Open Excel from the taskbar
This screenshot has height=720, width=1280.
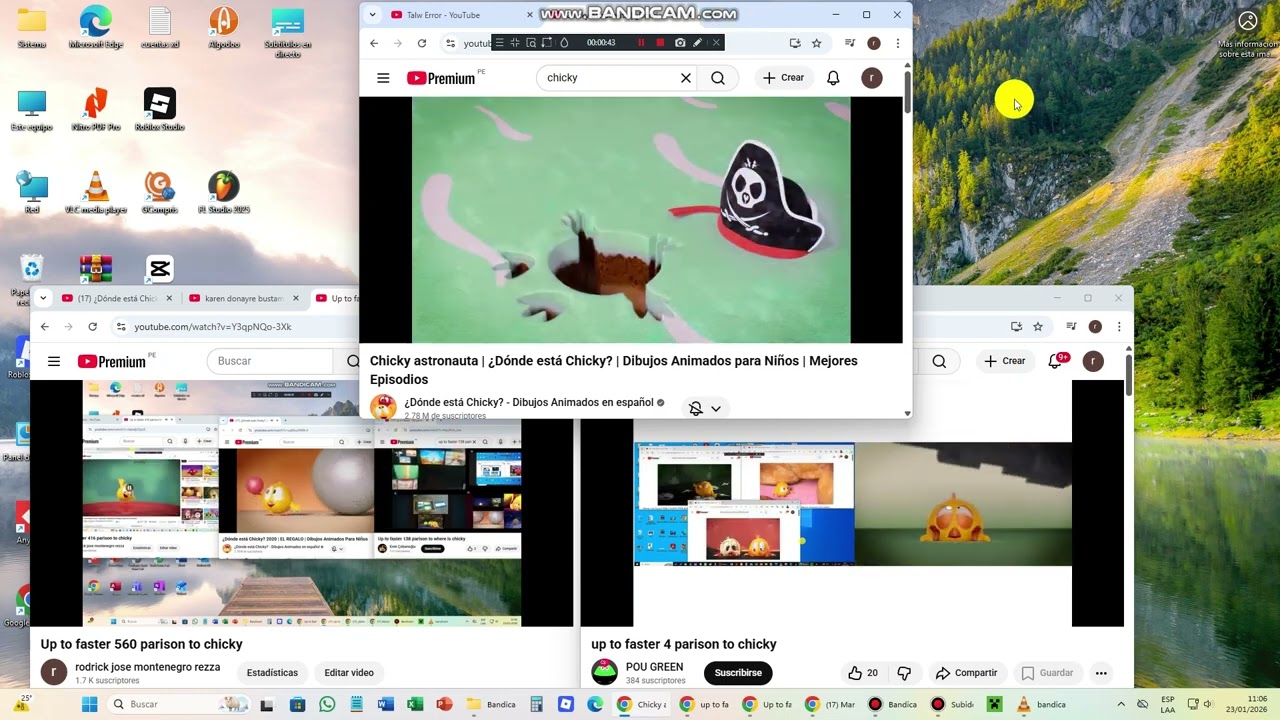click(x=415, y=705)
